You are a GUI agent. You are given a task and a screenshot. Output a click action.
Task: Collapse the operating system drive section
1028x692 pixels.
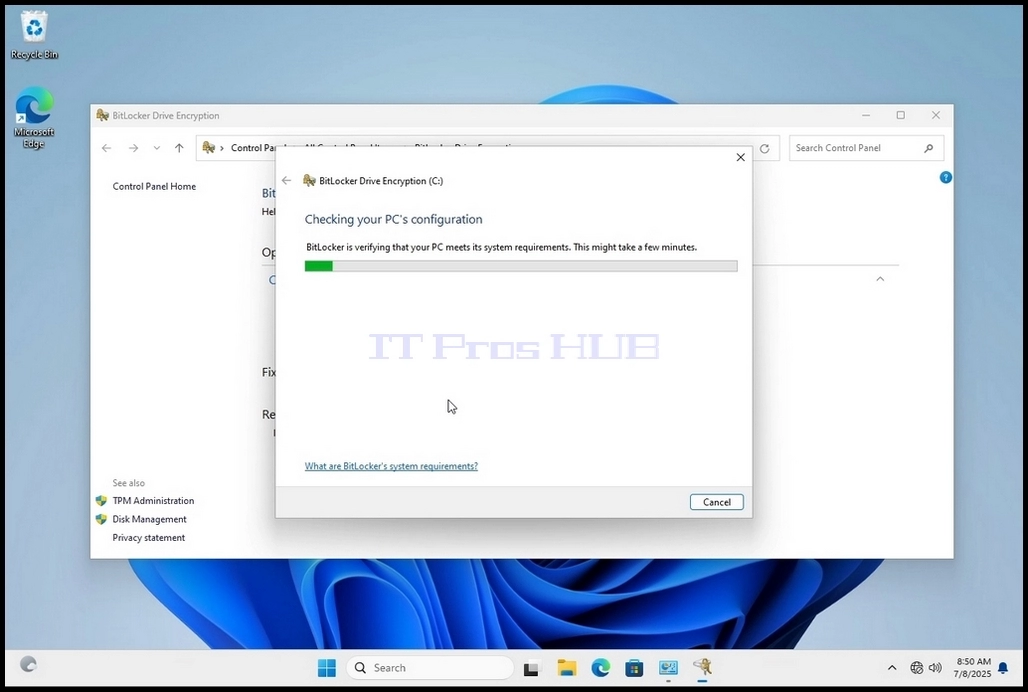880,279
